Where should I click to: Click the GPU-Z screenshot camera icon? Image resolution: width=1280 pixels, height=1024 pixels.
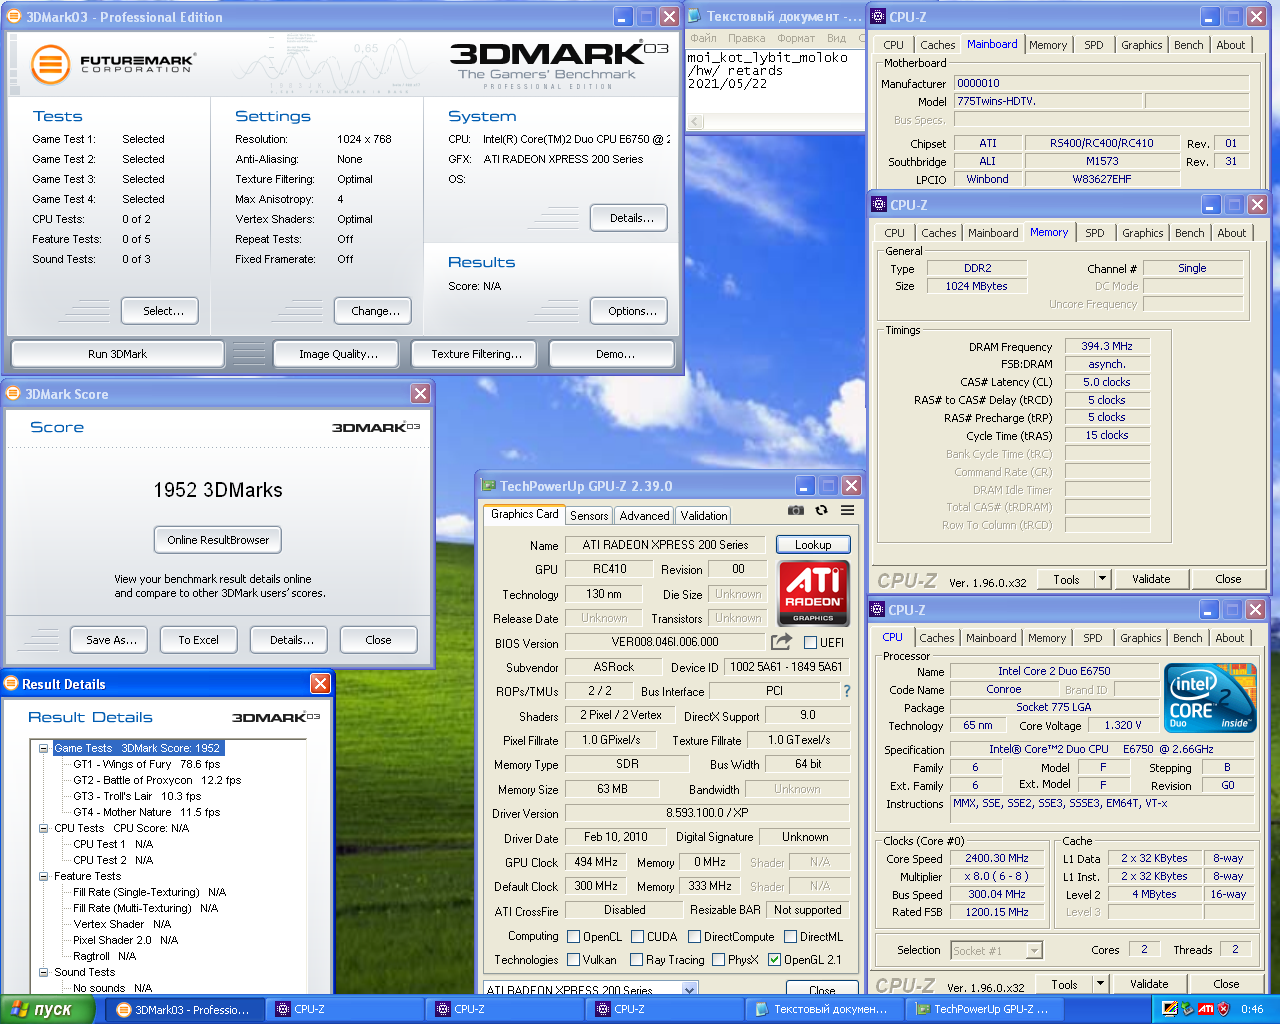point(795,510)
